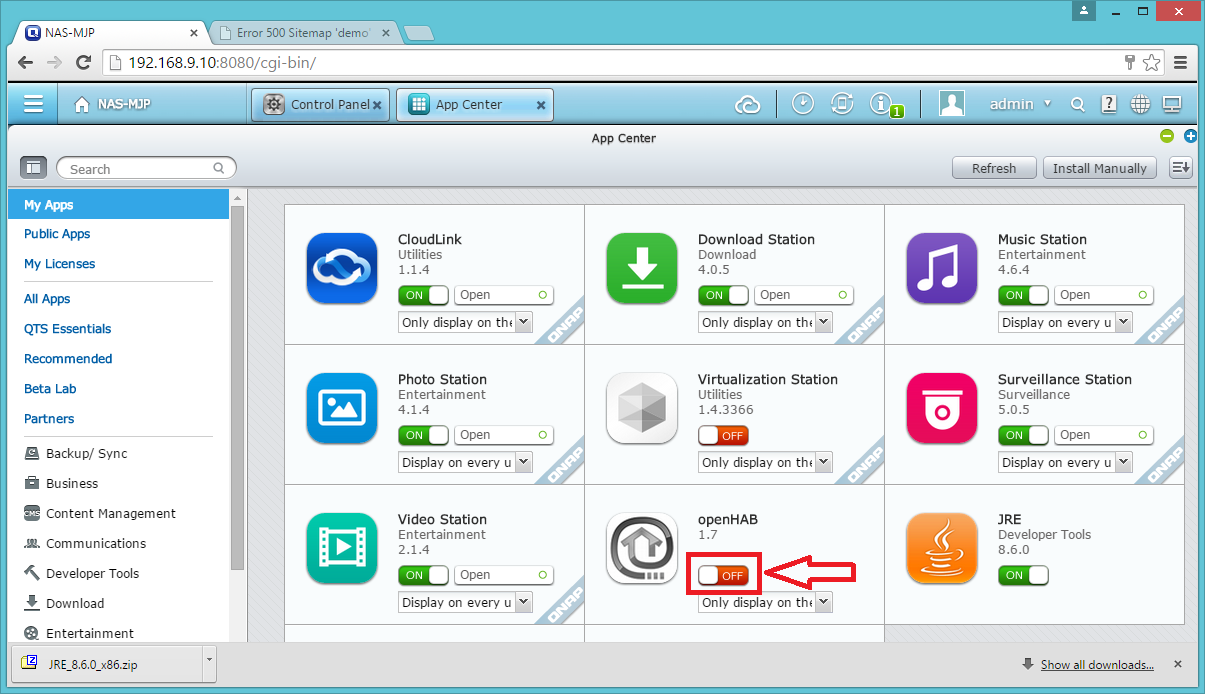Select Developer Tools category in sidebar

92,573
